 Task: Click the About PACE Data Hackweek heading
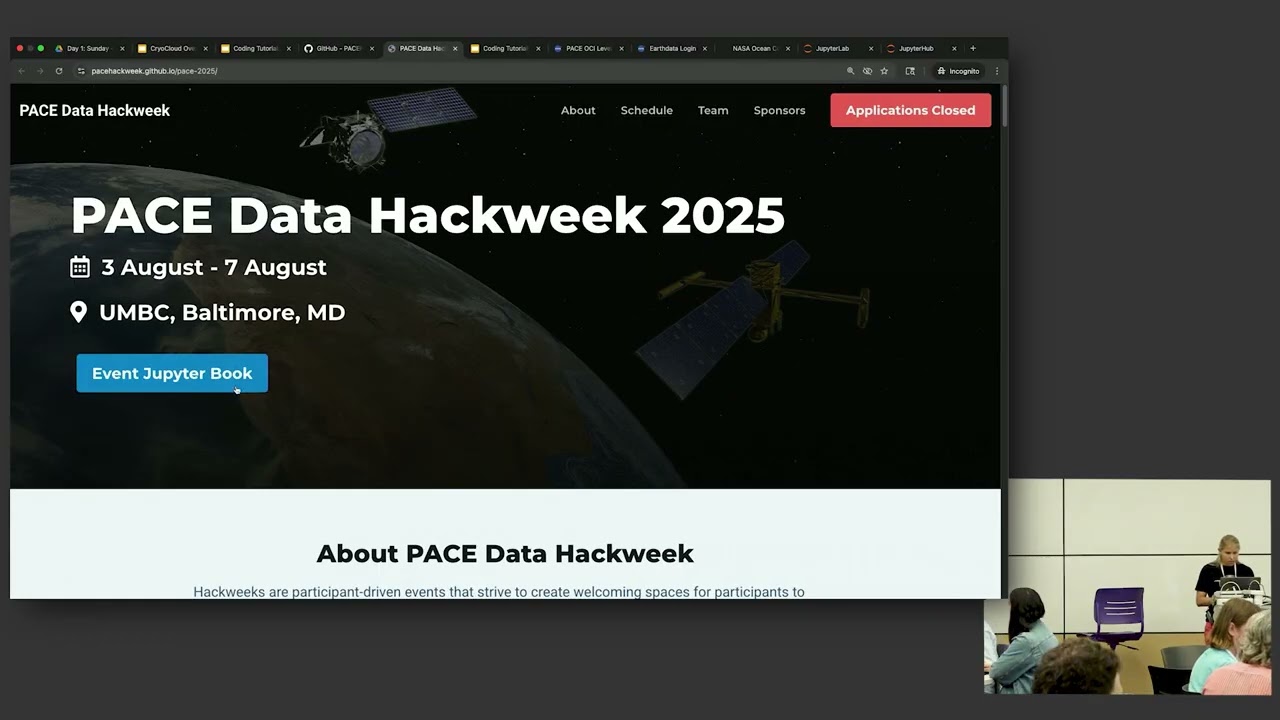pos(505,553)
